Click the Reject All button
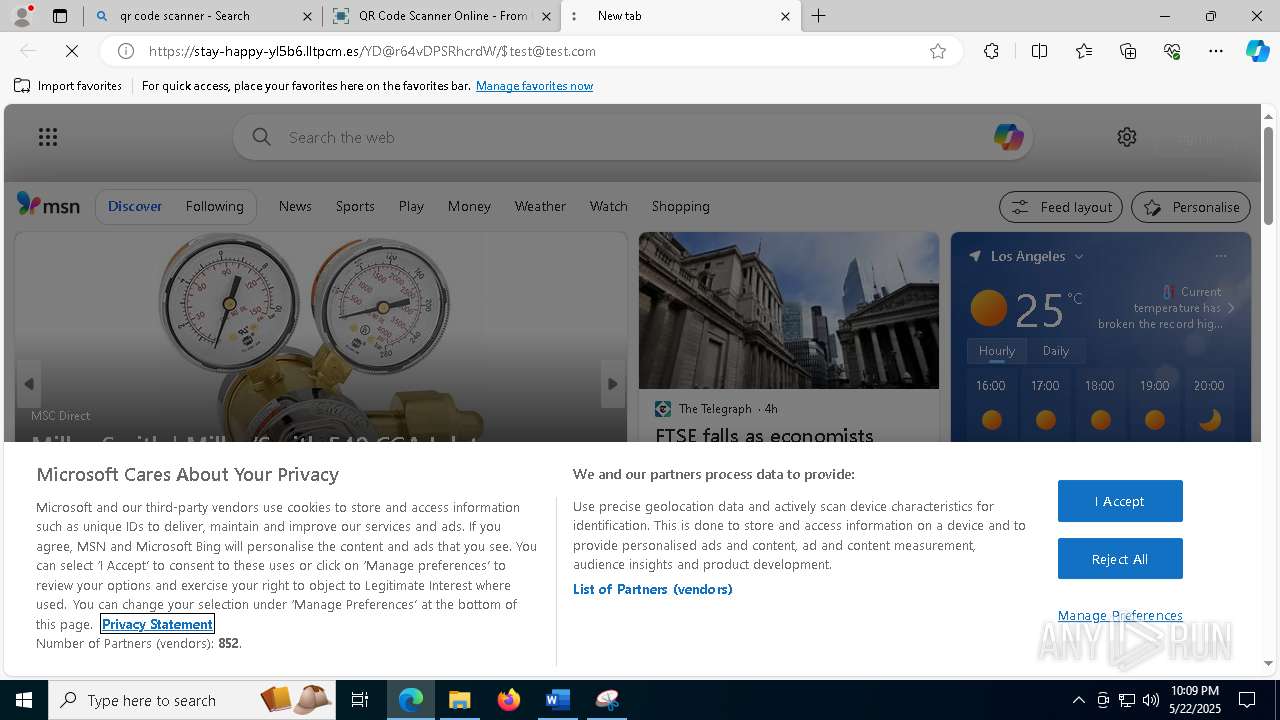Image resolution: width=1280 pixels, height=720 pixels. tap(1120, 559)
